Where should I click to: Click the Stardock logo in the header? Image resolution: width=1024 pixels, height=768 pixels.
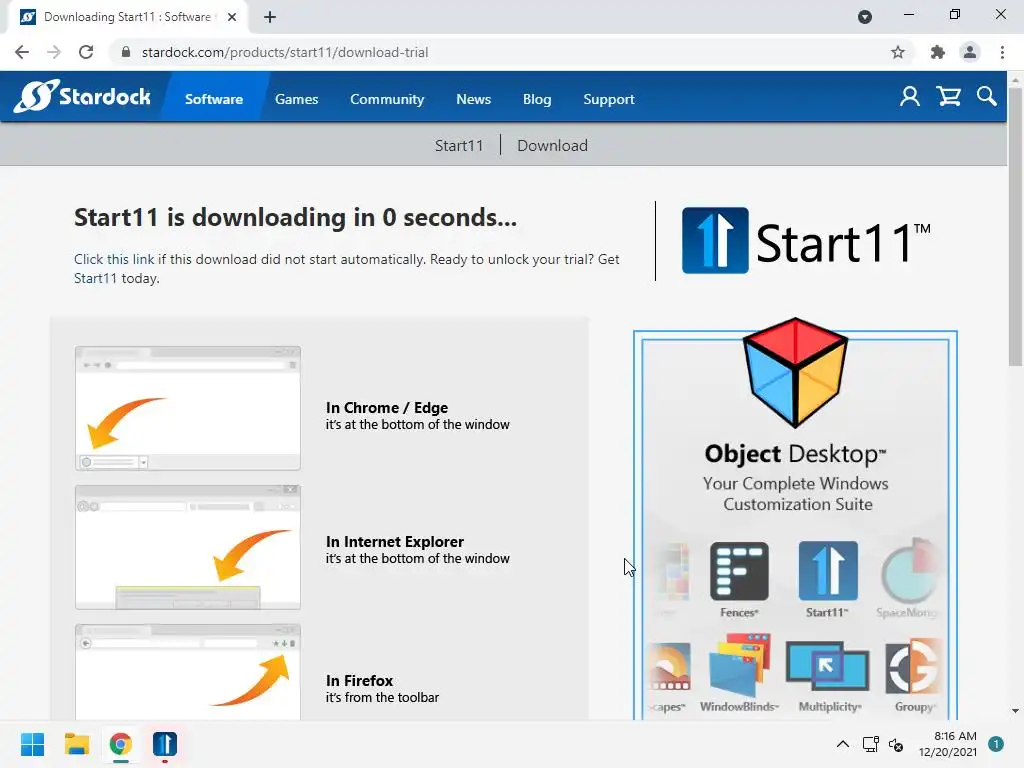(83, 97)
